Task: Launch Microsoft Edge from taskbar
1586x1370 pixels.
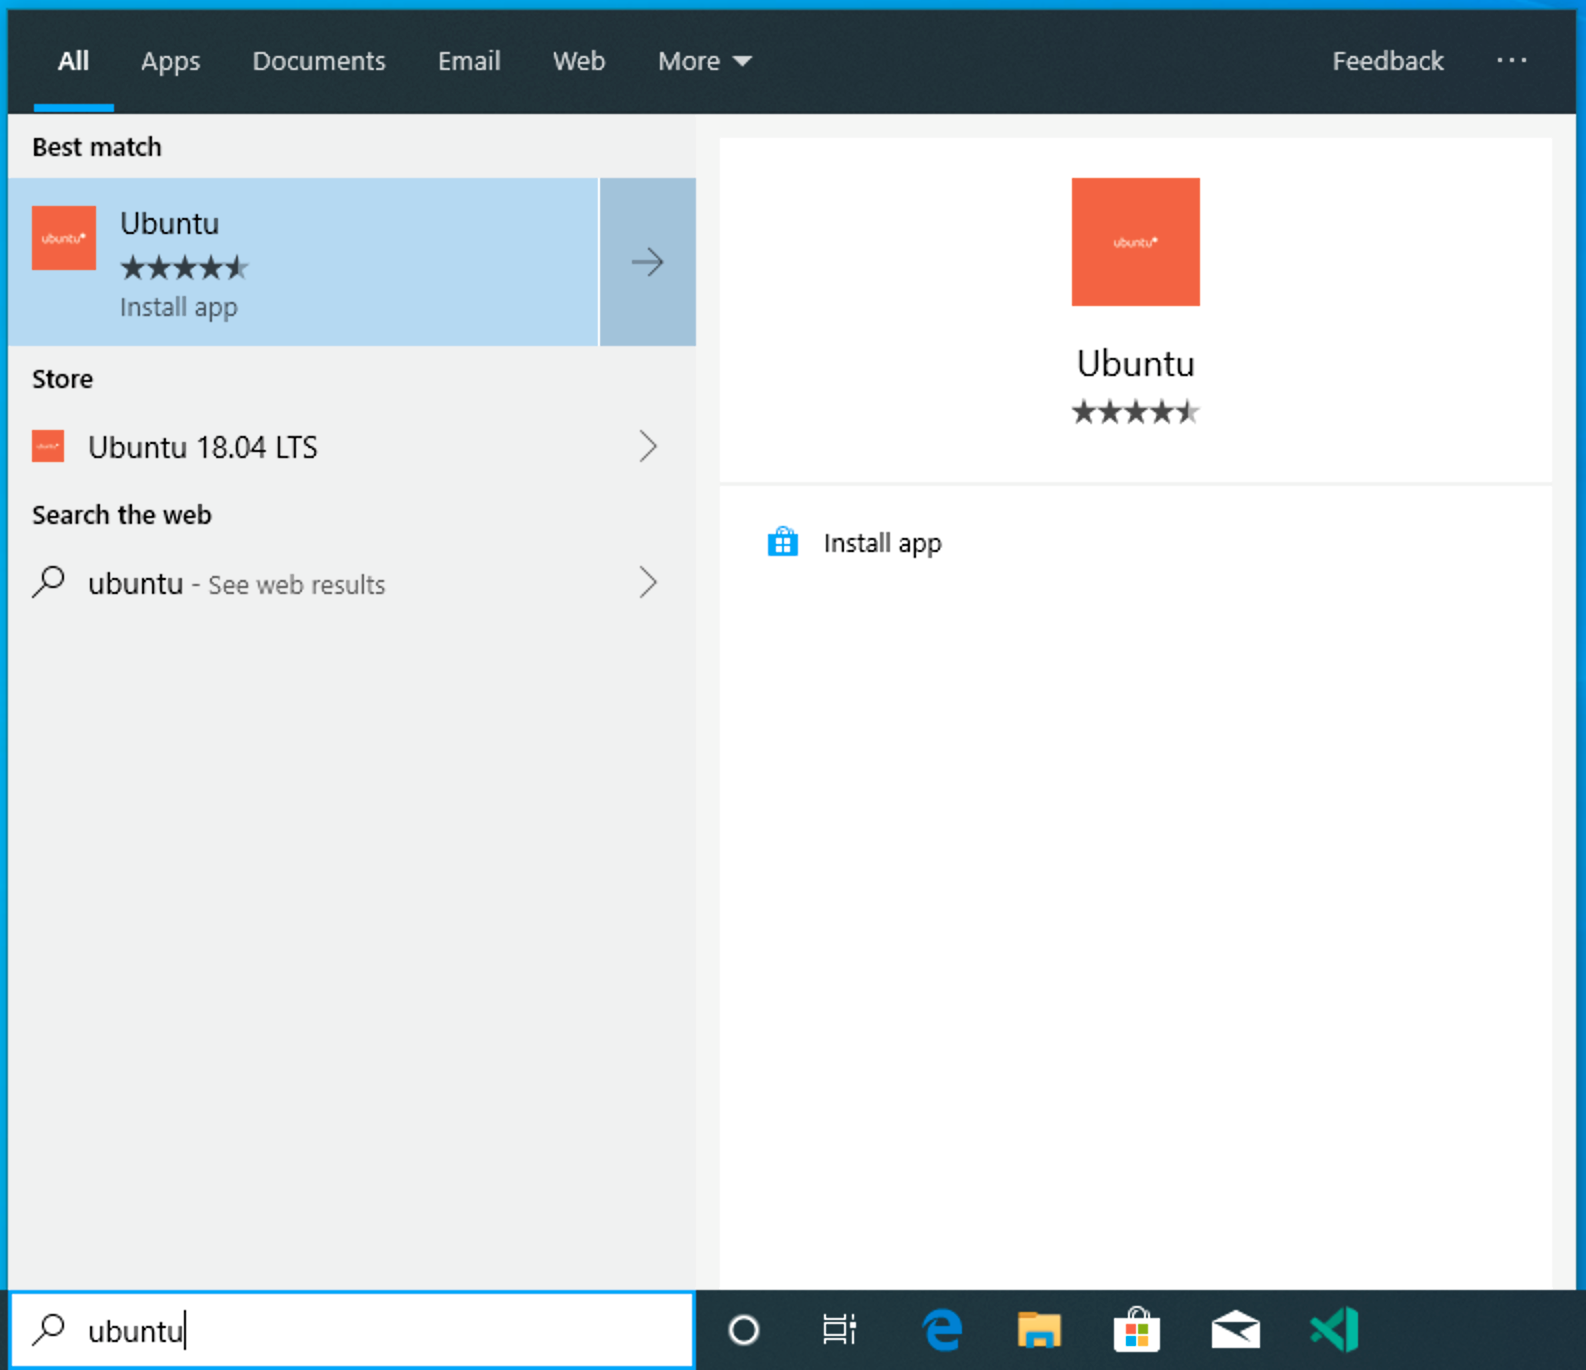Action: 941,1330
